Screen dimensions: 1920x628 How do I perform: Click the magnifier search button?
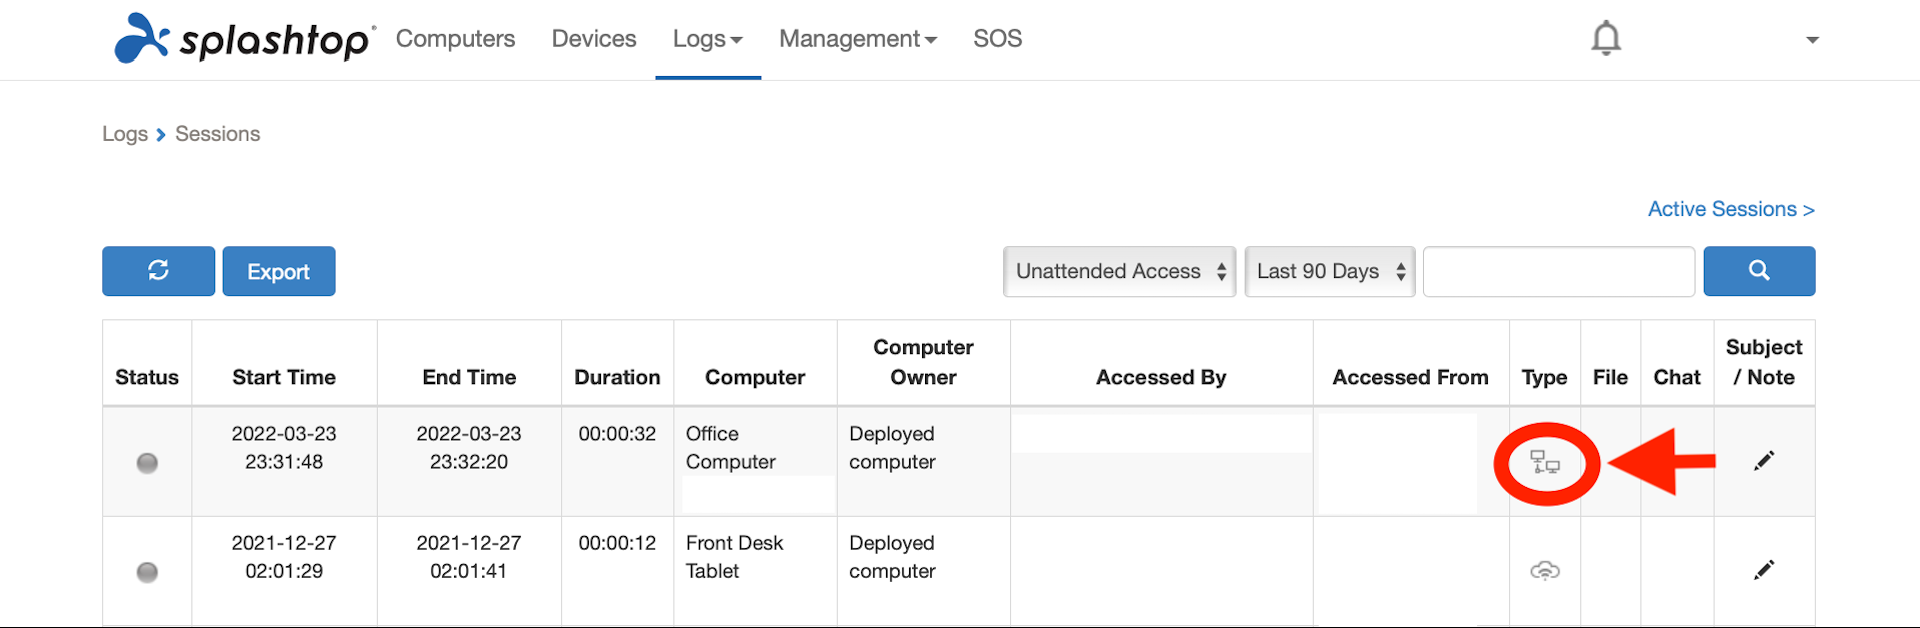pyautogui.click(x=1759, y=271)
